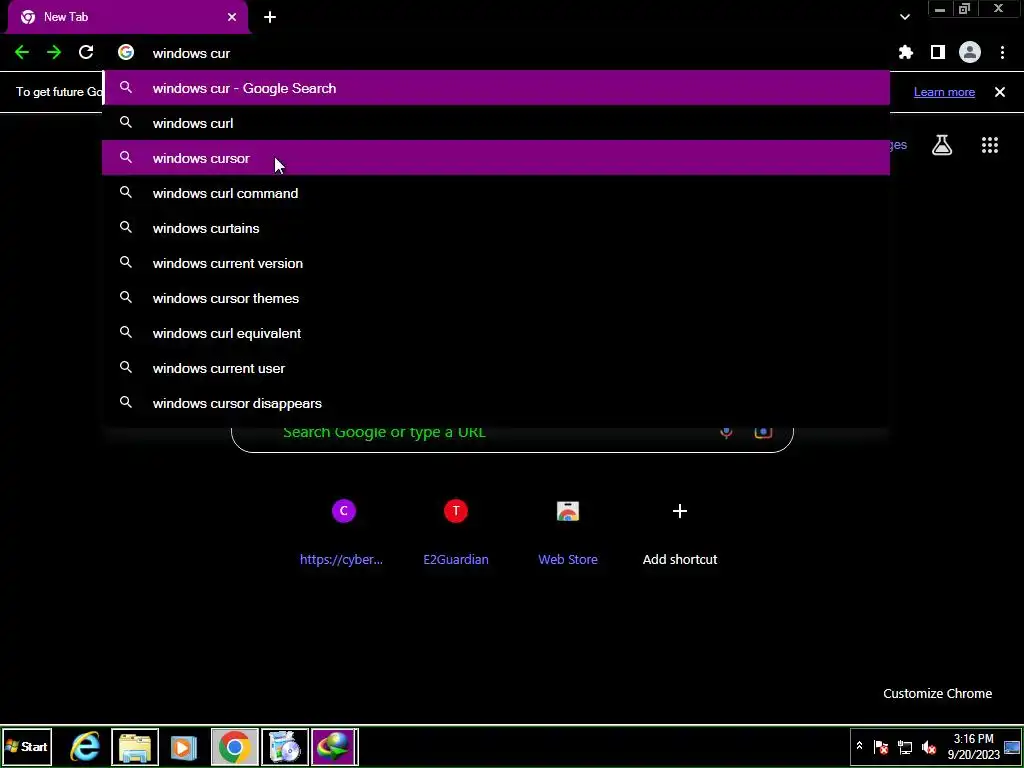
Task: Launch Internet Explorer from the taskbar
Action: pyautogui.click(x=85, y=746)
